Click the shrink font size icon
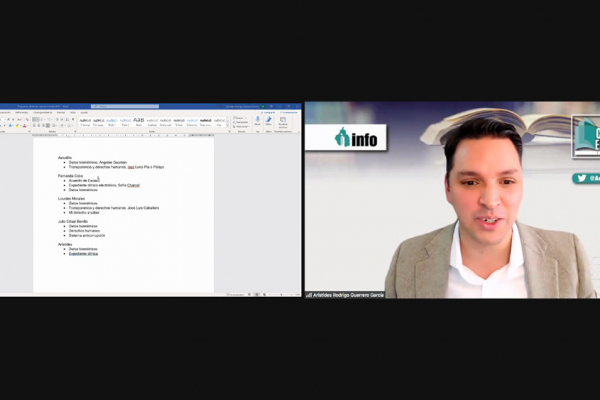Viewport: 600px width, 400px height. [13, 119]
